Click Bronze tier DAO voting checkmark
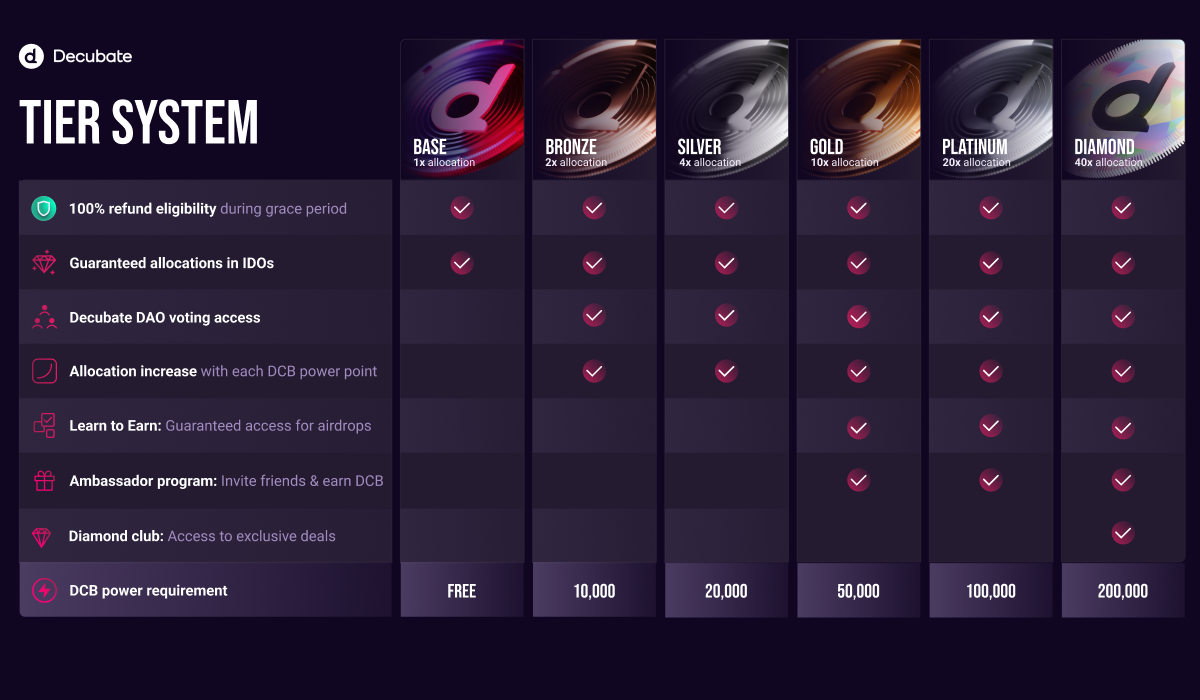 coord(594,316)
